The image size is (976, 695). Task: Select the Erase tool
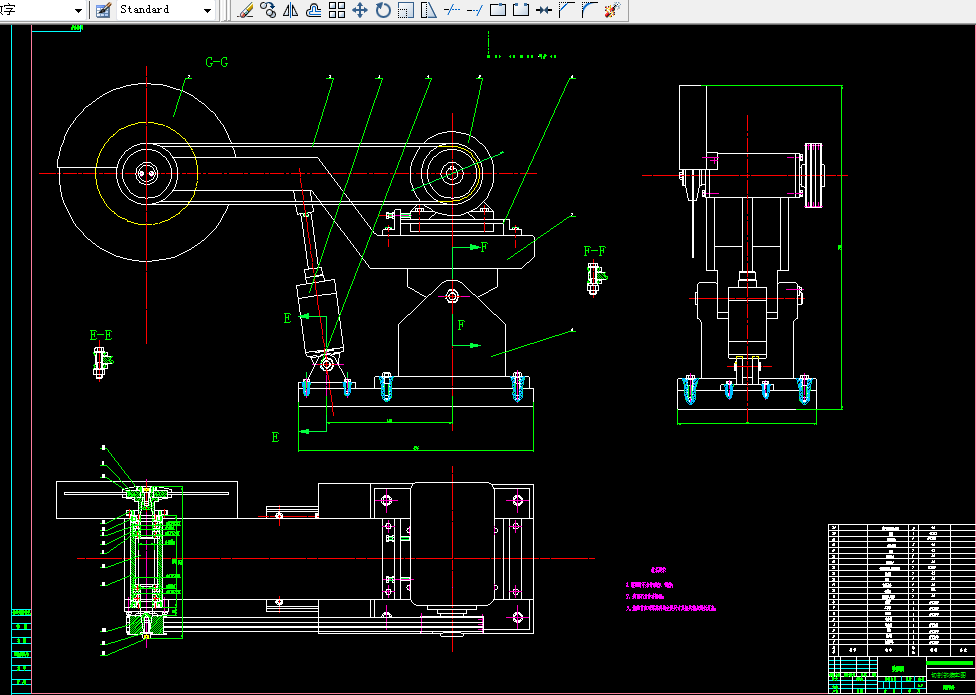point(246,10)
